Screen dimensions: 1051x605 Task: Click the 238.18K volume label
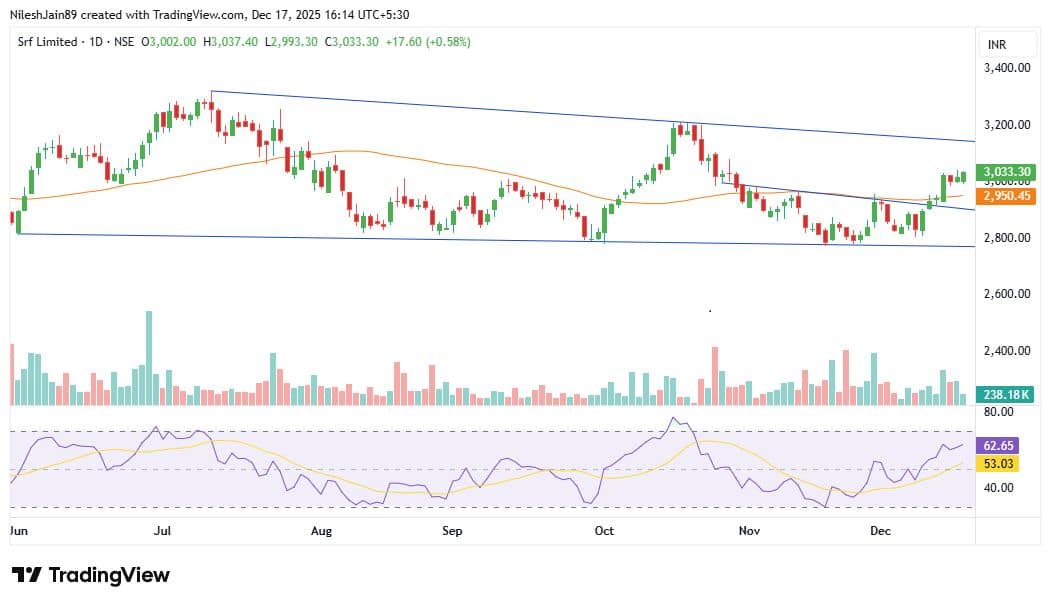coord(1006,395)
